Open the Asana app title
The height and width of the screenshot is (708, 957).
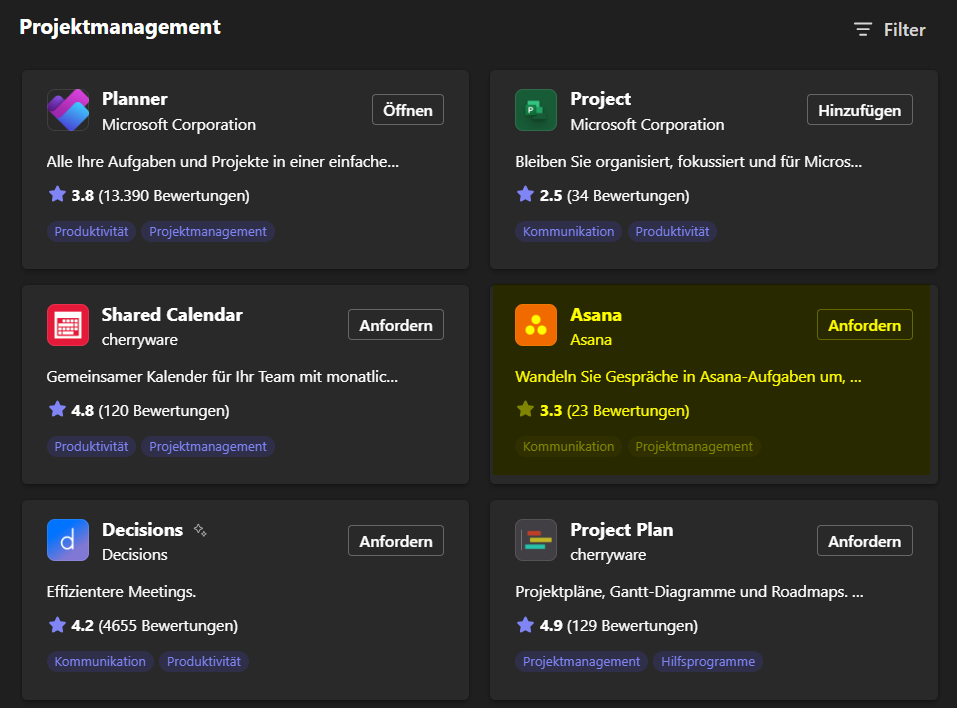tap(596, 315)
